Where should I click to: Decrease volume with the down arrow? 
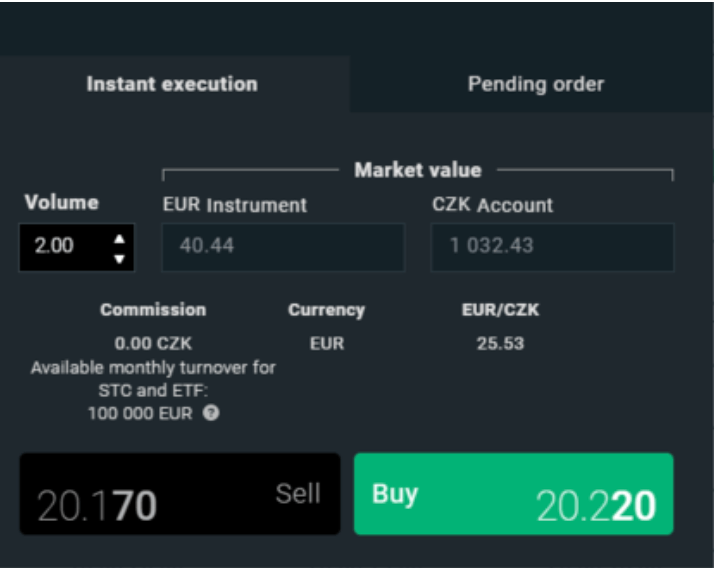pos(120,258)
